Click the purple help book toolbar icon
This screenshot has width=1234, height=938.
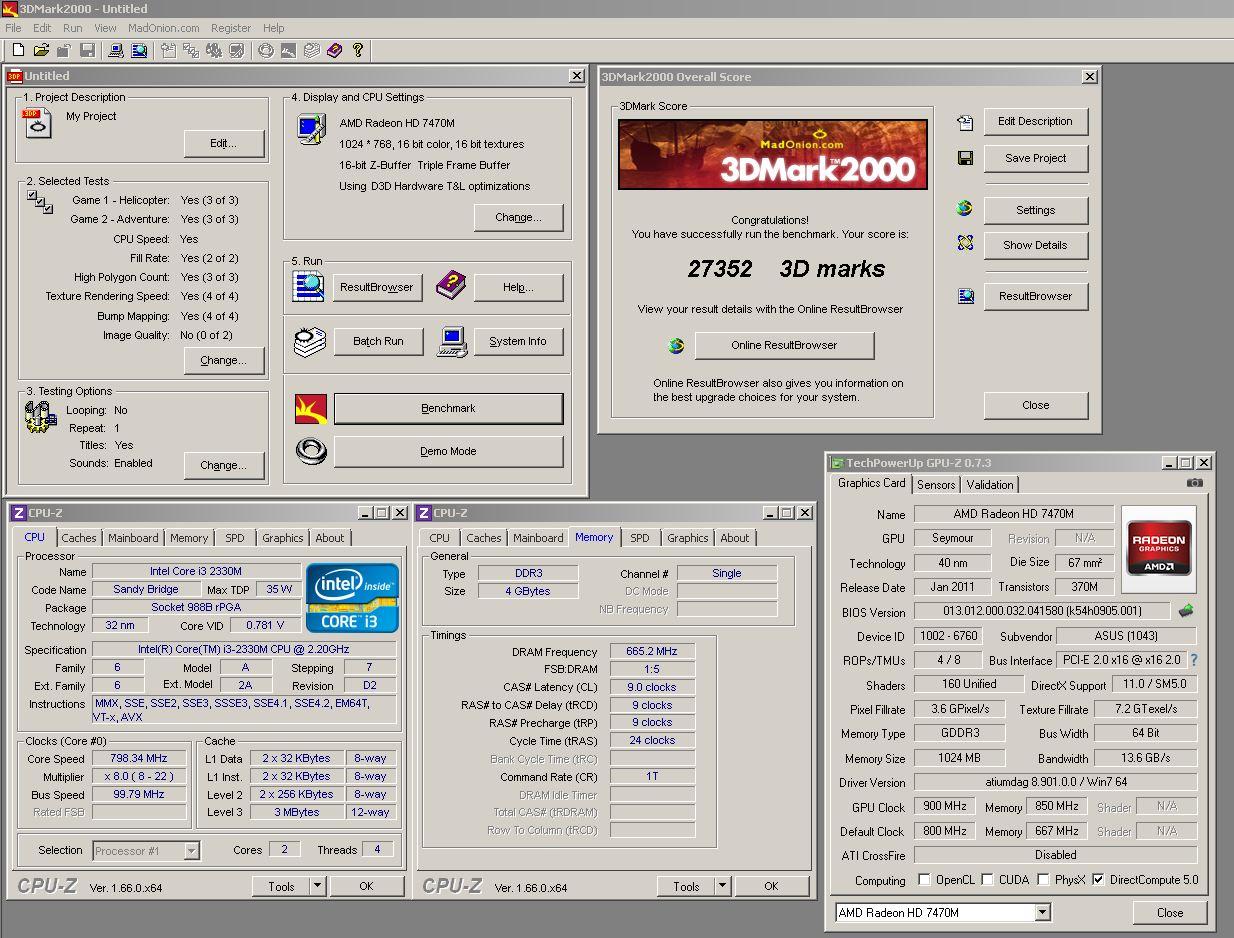(x=334, y=50)
